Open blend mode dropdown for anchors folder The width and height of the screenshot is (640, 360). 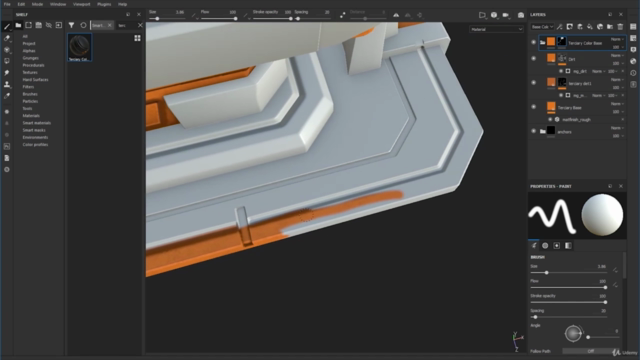617,128
